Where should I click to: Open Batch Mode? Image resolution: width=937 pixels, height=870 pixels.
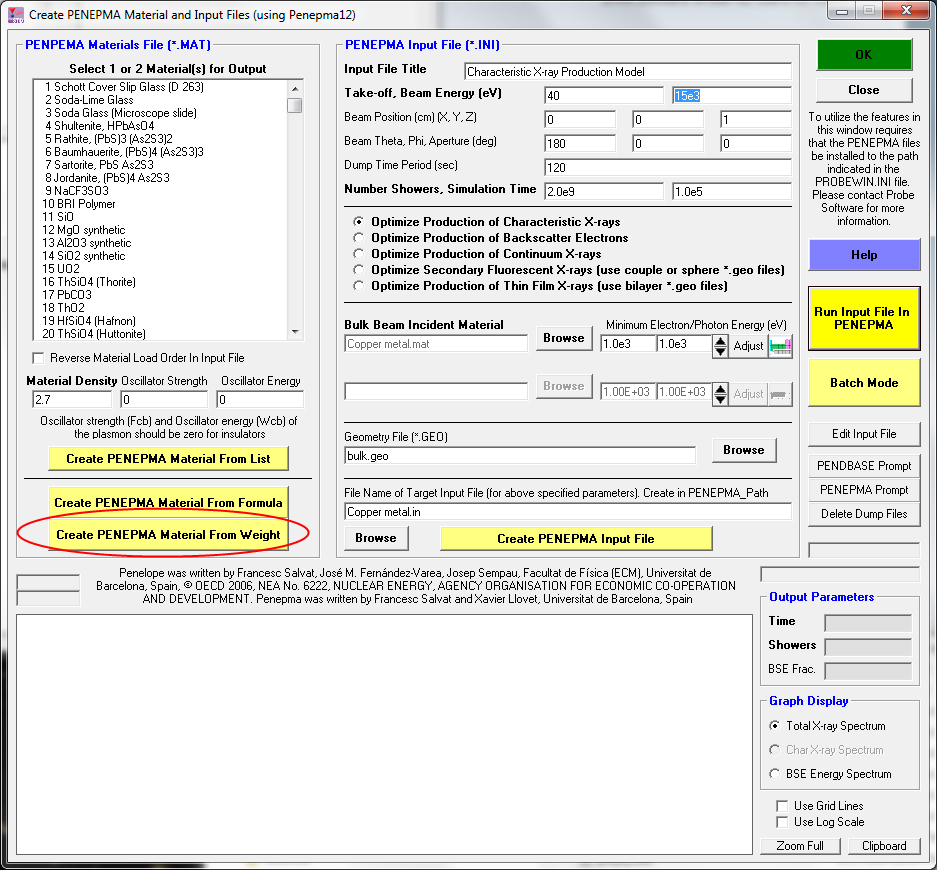863,383
